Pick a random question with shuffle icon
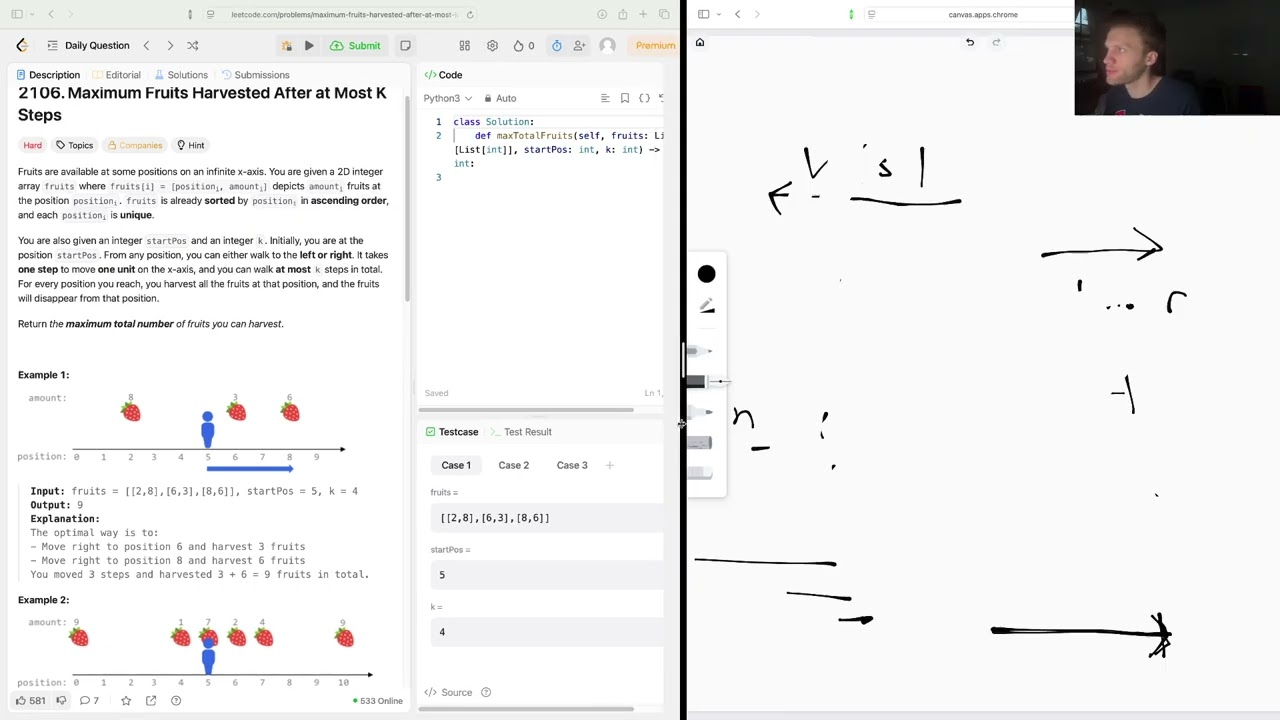The image size is (1280, 720). coord(193,45)
